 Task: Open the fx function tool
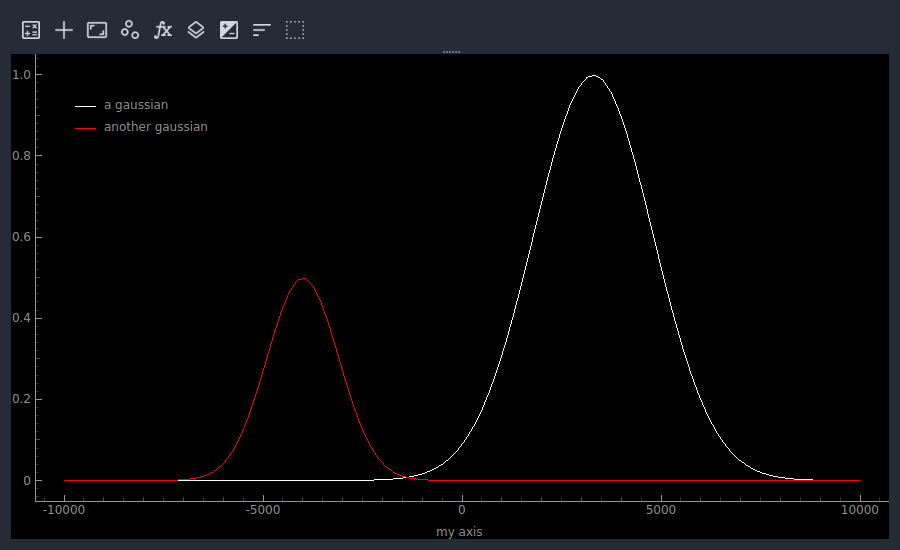pos(163,30)
